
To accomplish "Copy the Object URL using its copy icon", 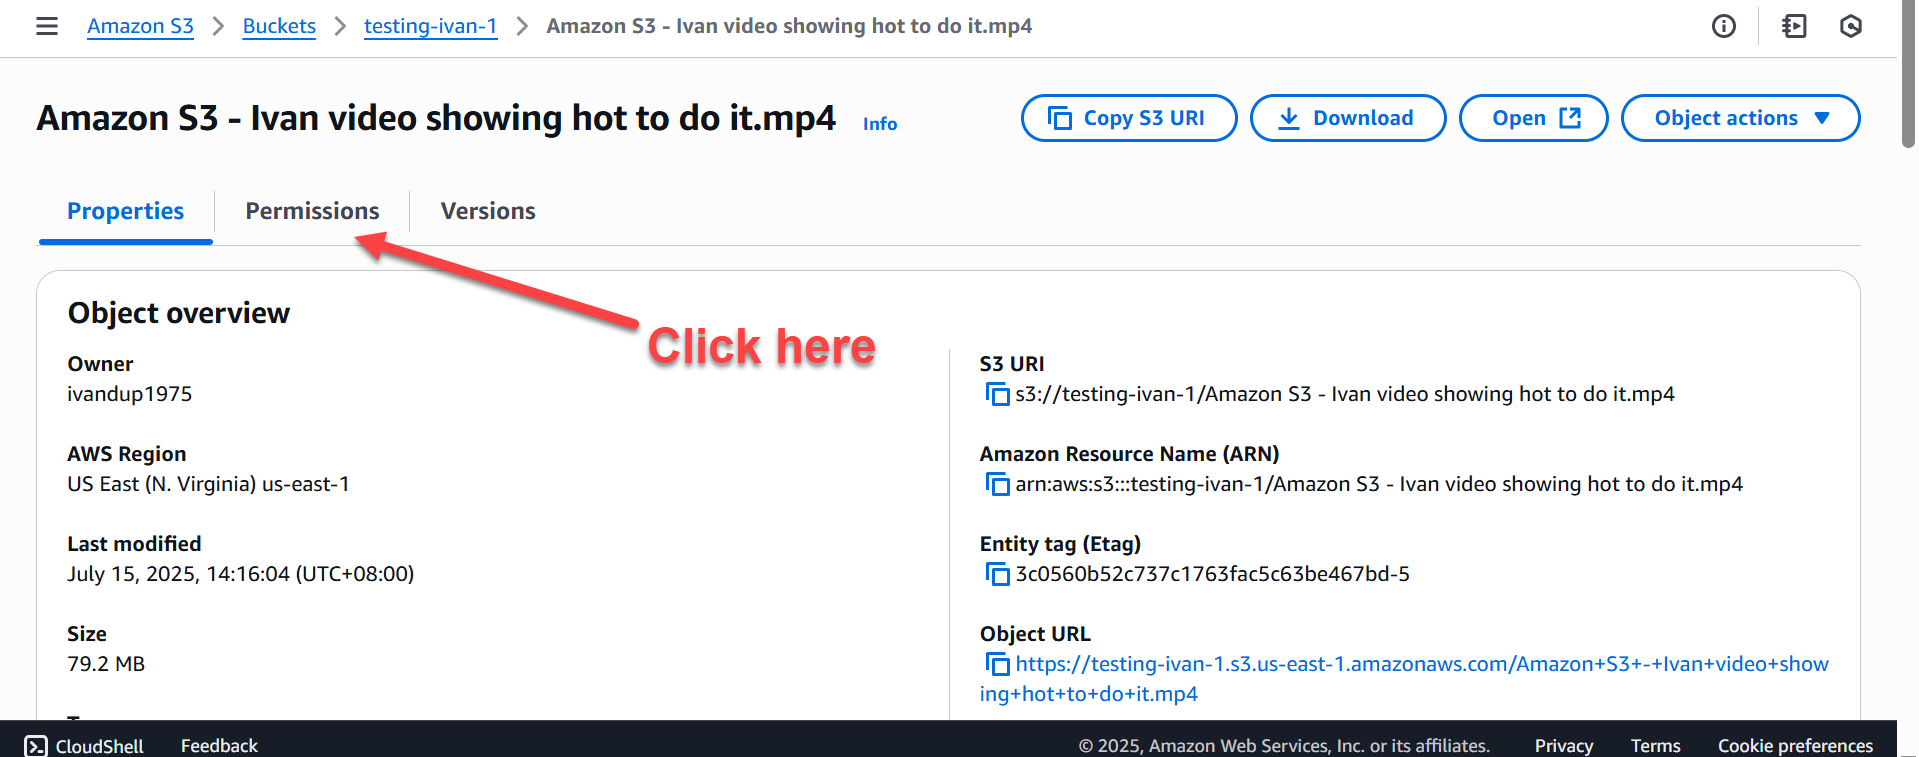I will (x=997, y=664).
